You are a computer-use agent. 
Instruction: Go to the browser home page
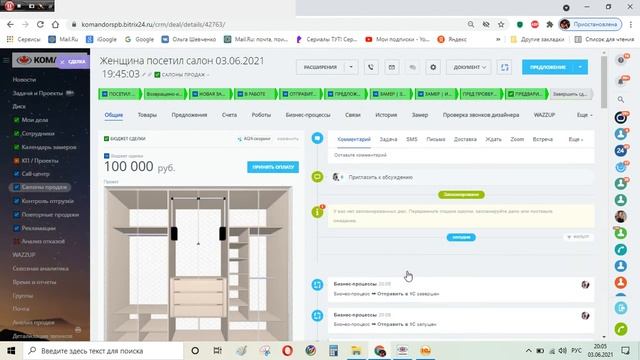point(55,24)
